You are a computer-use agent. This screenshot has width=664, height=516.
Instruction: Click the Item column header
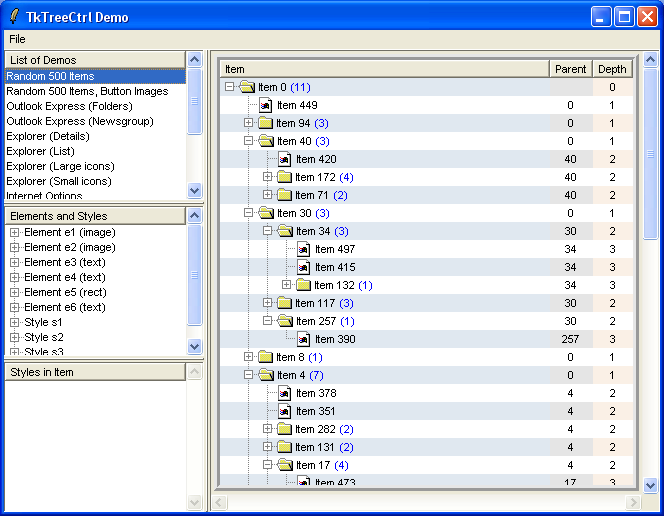point(385,69)
